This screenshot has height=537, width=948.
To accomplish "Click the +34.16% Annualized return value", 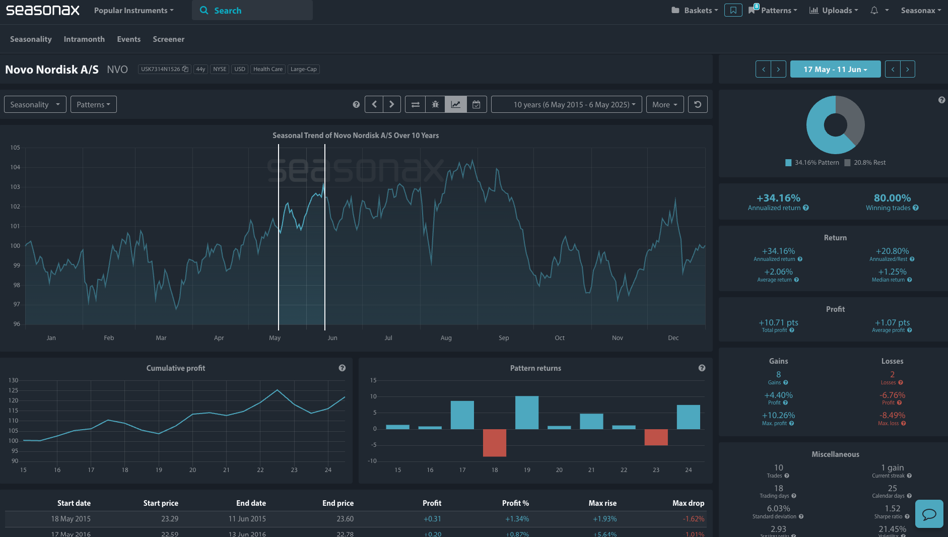I will tap(778, 198).
